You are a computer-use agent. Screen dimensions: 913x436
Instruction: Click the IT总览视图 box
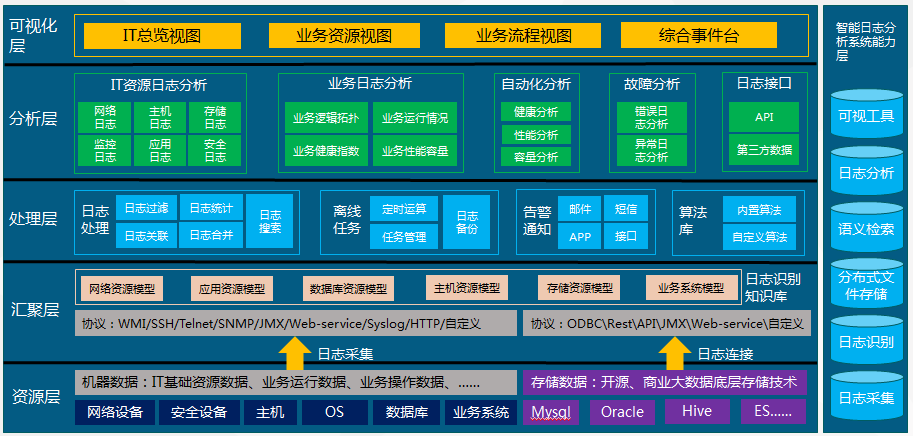(162, 36)
